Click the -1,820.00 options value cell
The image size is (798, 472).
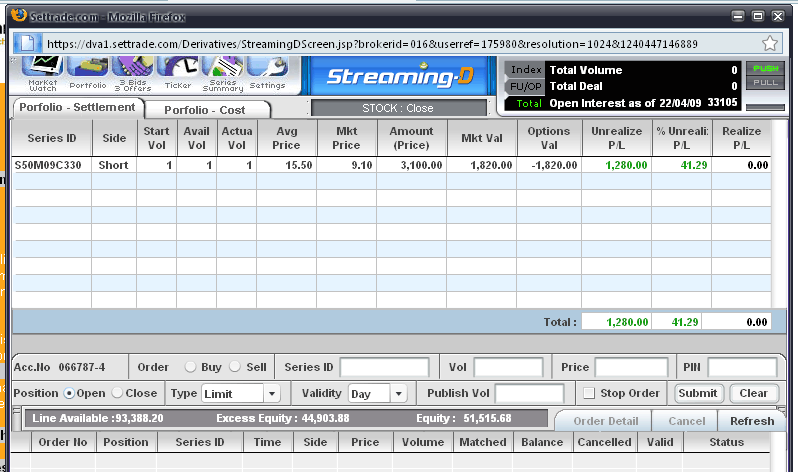click(x=549, y=165)
